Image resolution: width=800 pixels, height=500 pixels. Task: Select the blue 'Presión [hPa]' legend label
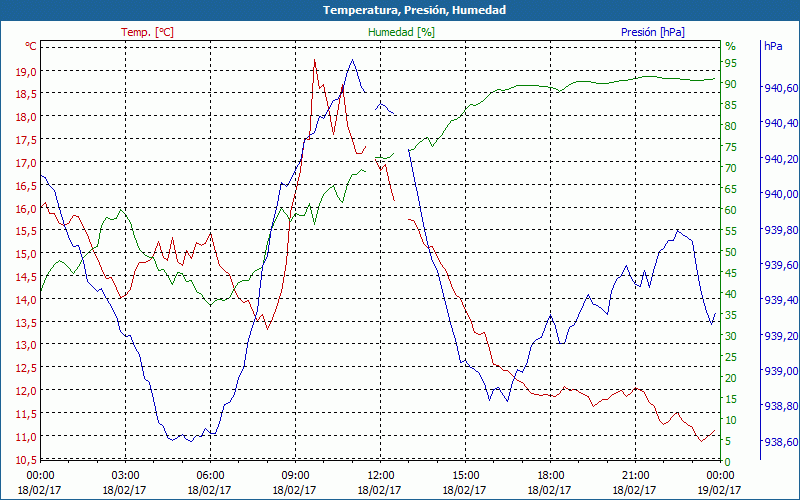coord(653,32)
